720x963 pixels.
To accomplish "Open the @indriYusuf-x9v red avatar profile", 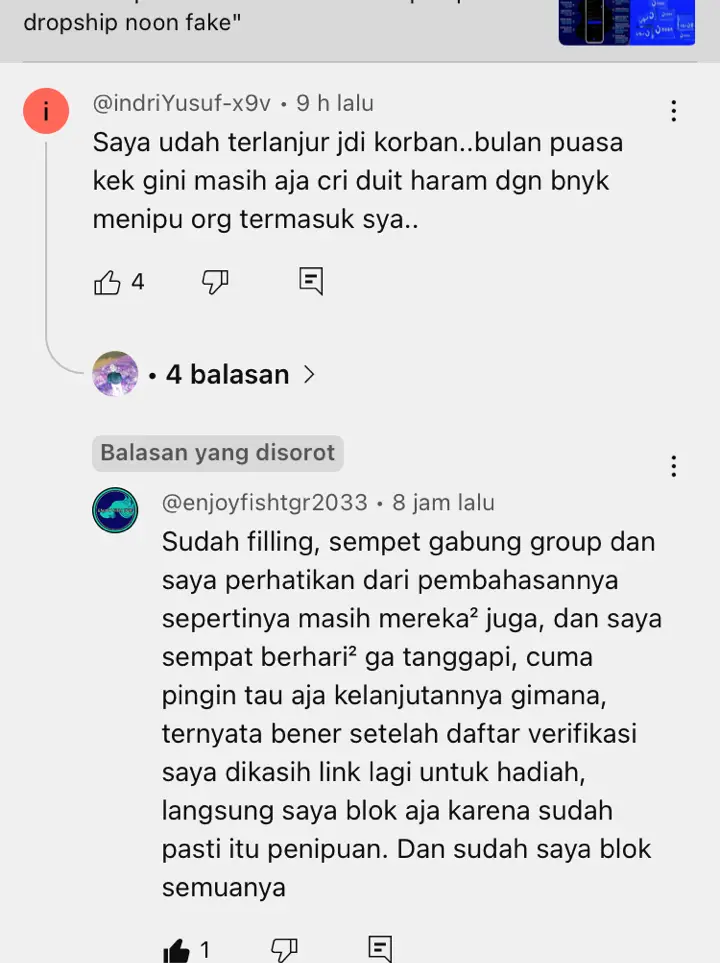I will [x=46, y=111].
